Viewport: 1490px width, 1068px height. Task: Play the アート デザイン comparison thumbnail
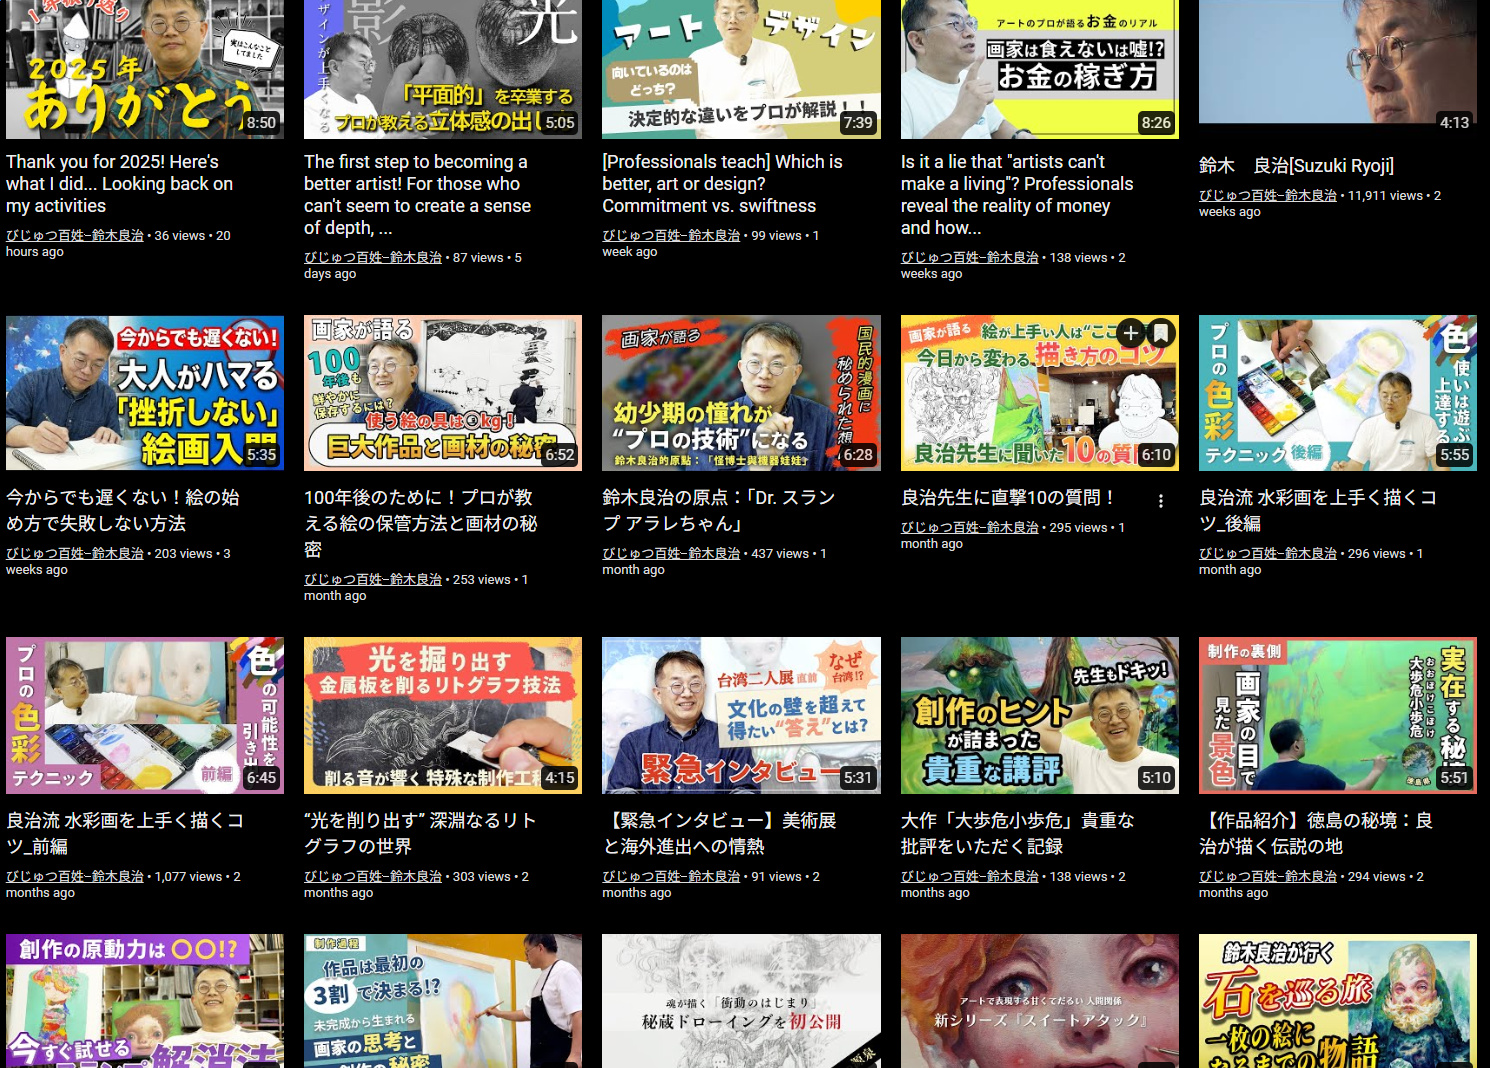(741, 69)
